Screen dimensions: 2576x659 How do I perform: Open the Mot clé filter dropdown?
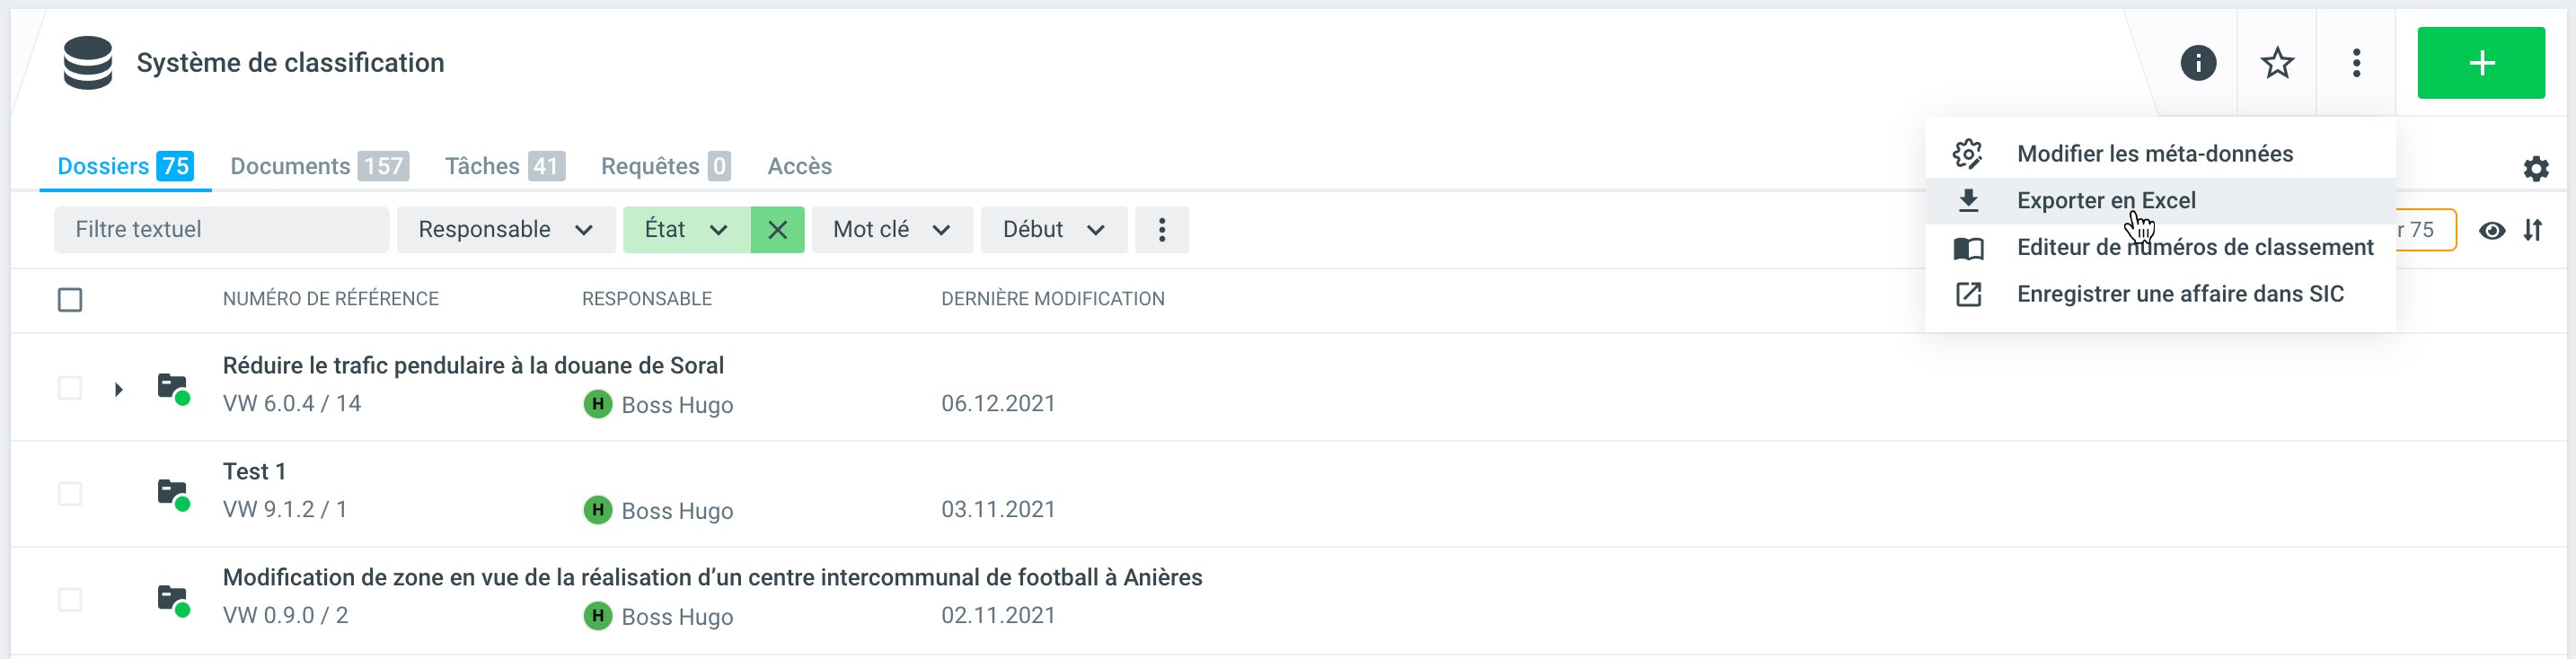891,230
